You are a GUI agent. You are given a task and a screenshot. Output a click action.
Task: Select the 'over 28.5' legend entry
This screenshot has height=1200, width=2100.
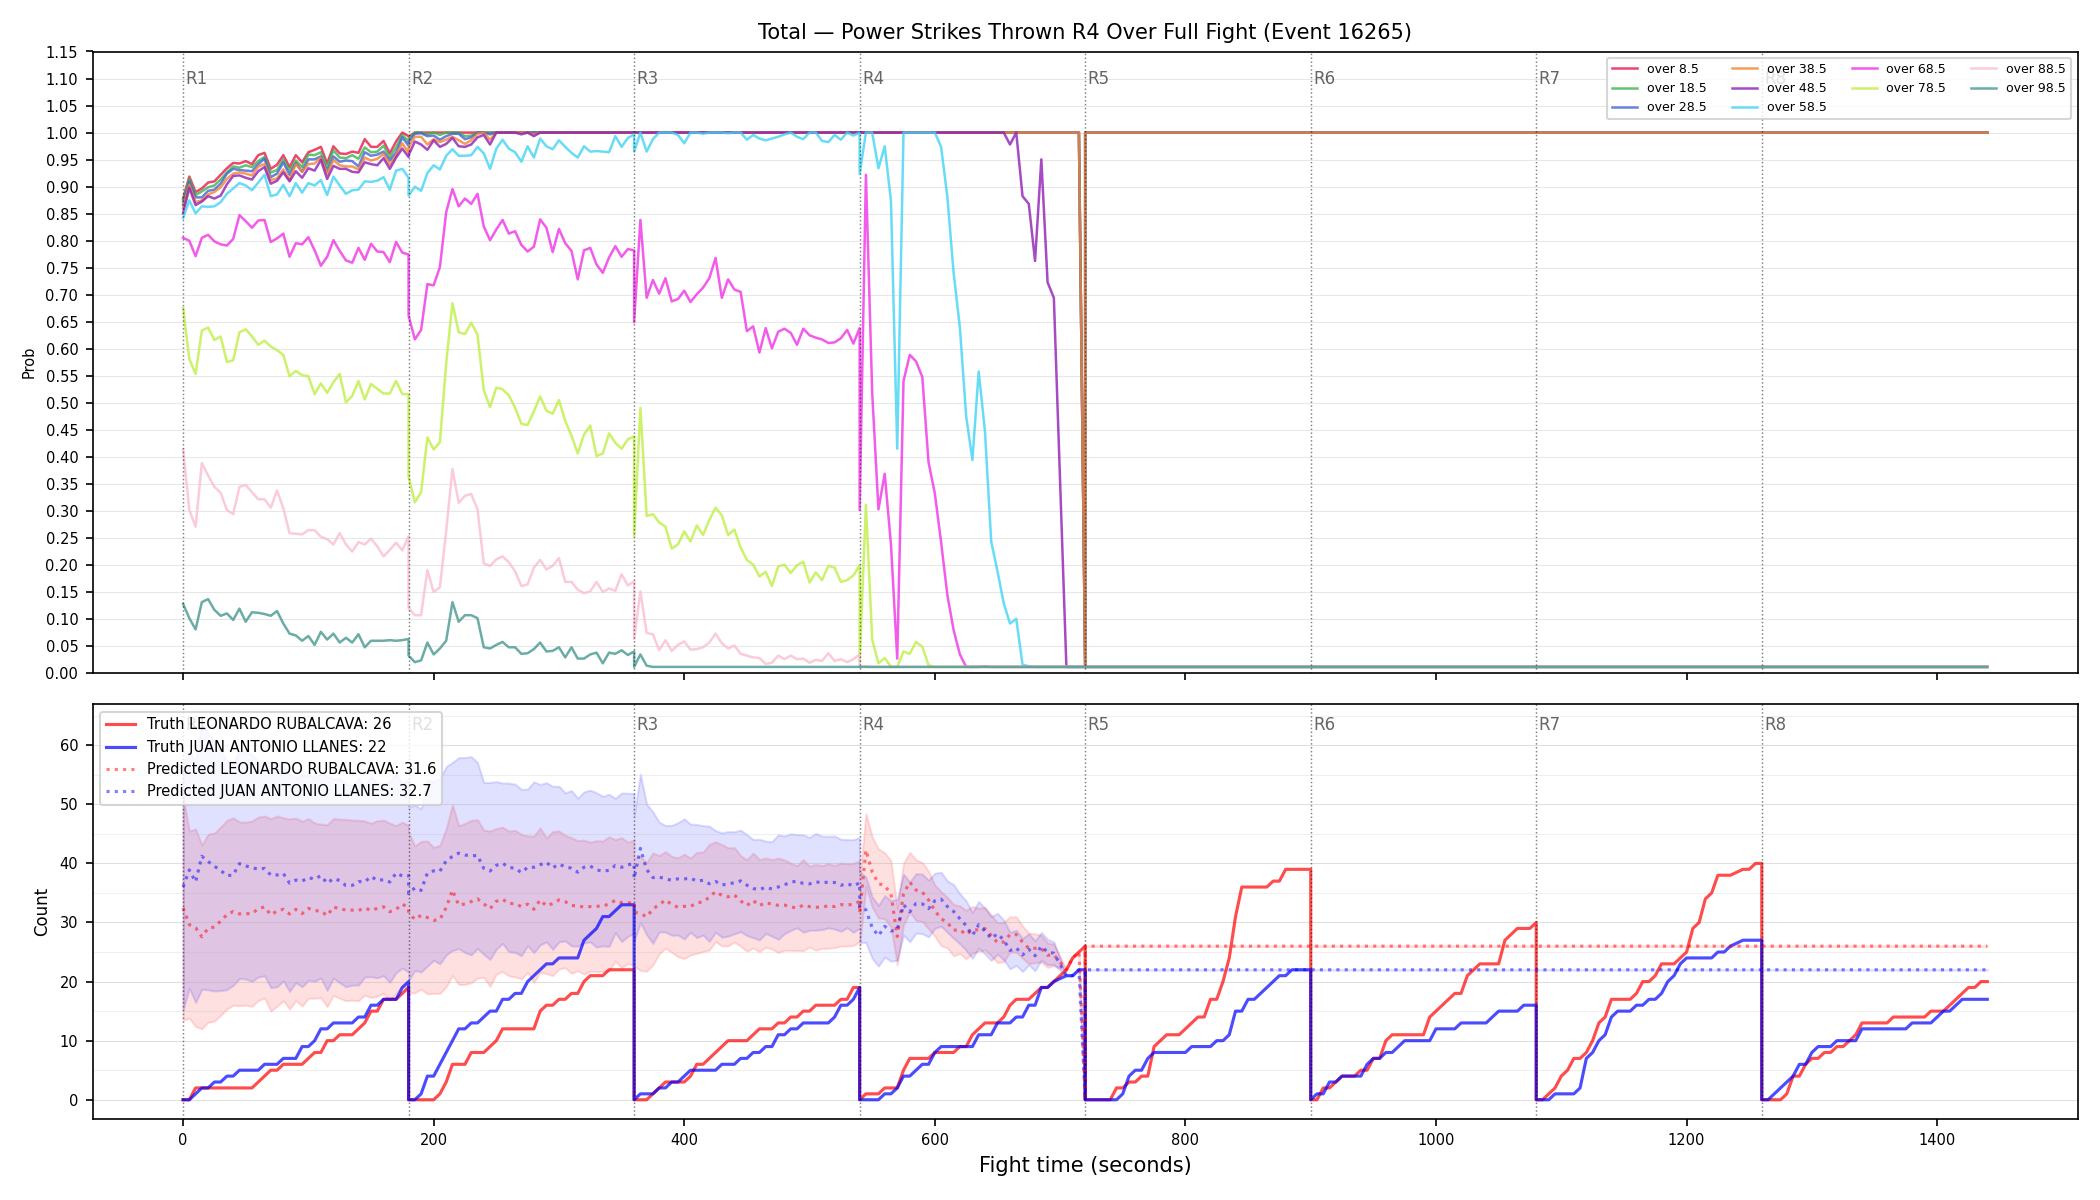(1659, 107)
